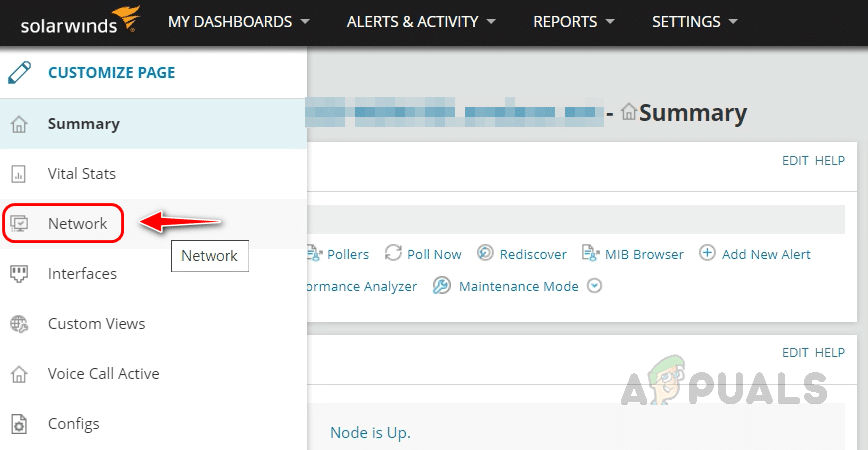Image resolution: width=868 pixels, height=450 pixels.
Task: Click the Pollers link
Action: [x=348, y=254]
